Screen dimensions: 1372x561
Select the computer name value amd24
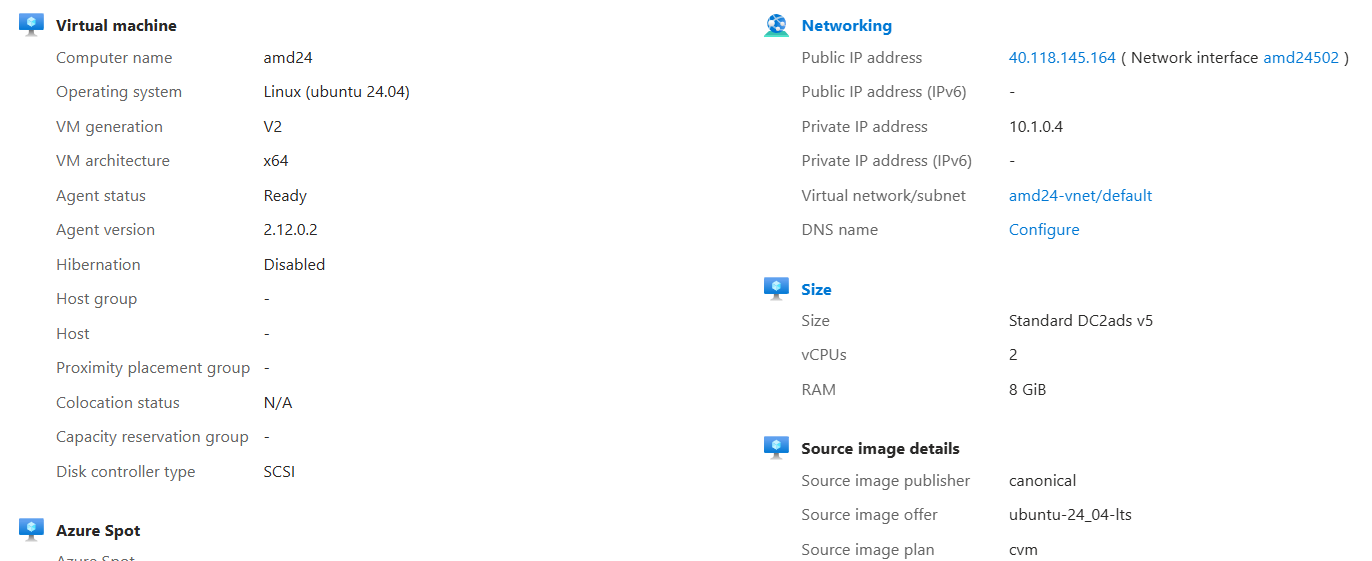tap(288, 58)
